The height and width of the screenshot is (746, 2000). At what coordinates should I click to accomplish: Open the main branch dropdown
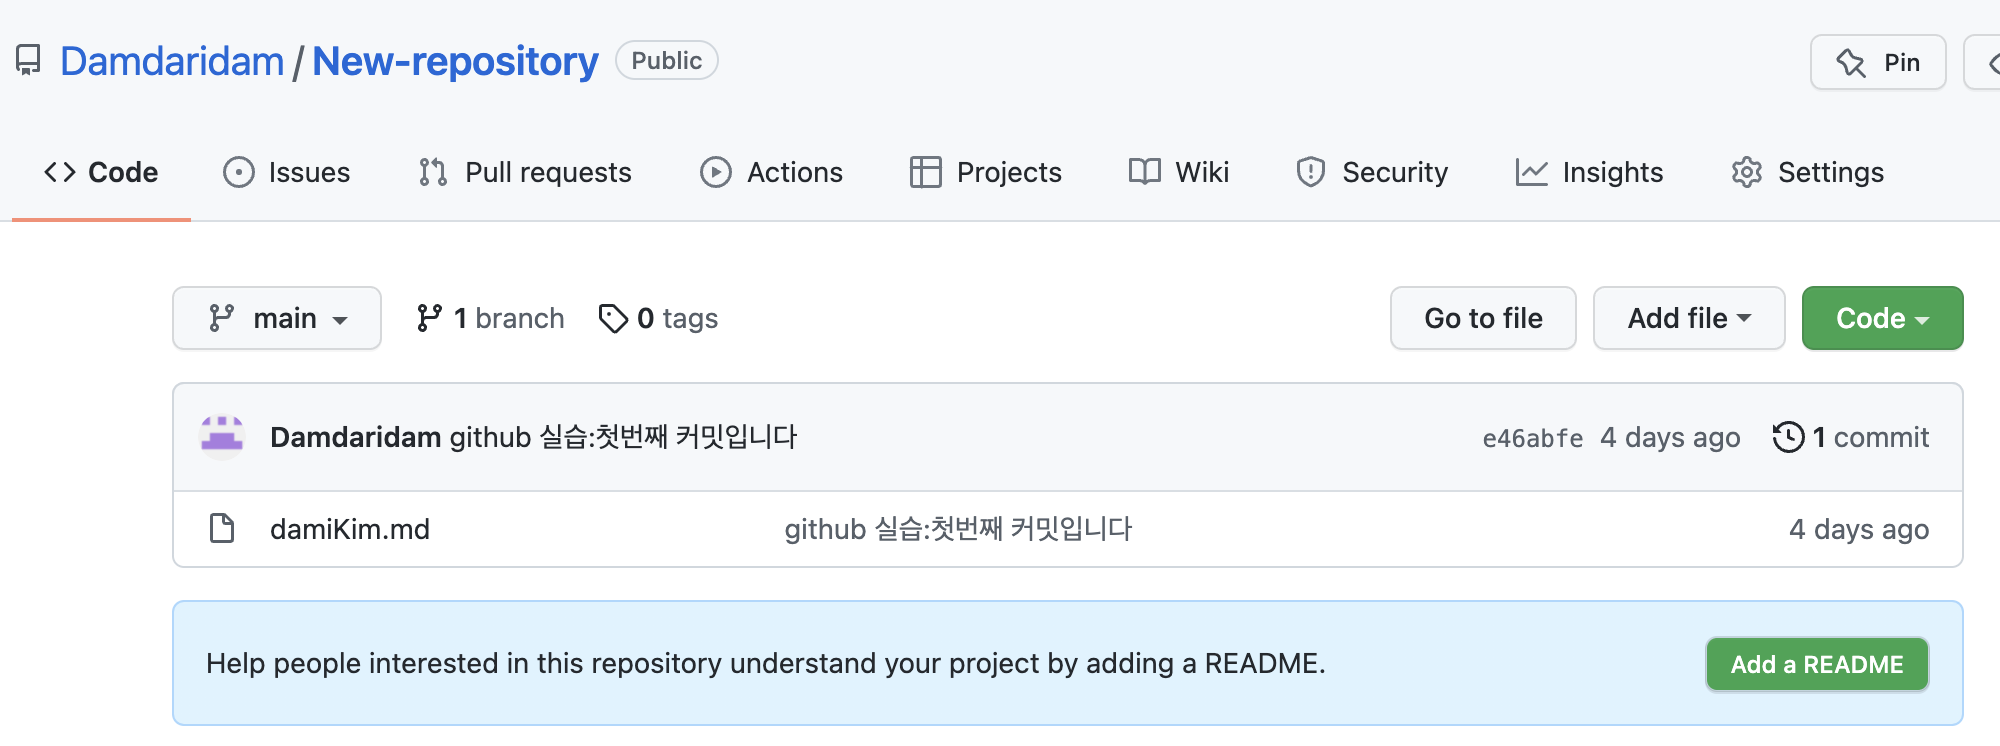point(277,318)
